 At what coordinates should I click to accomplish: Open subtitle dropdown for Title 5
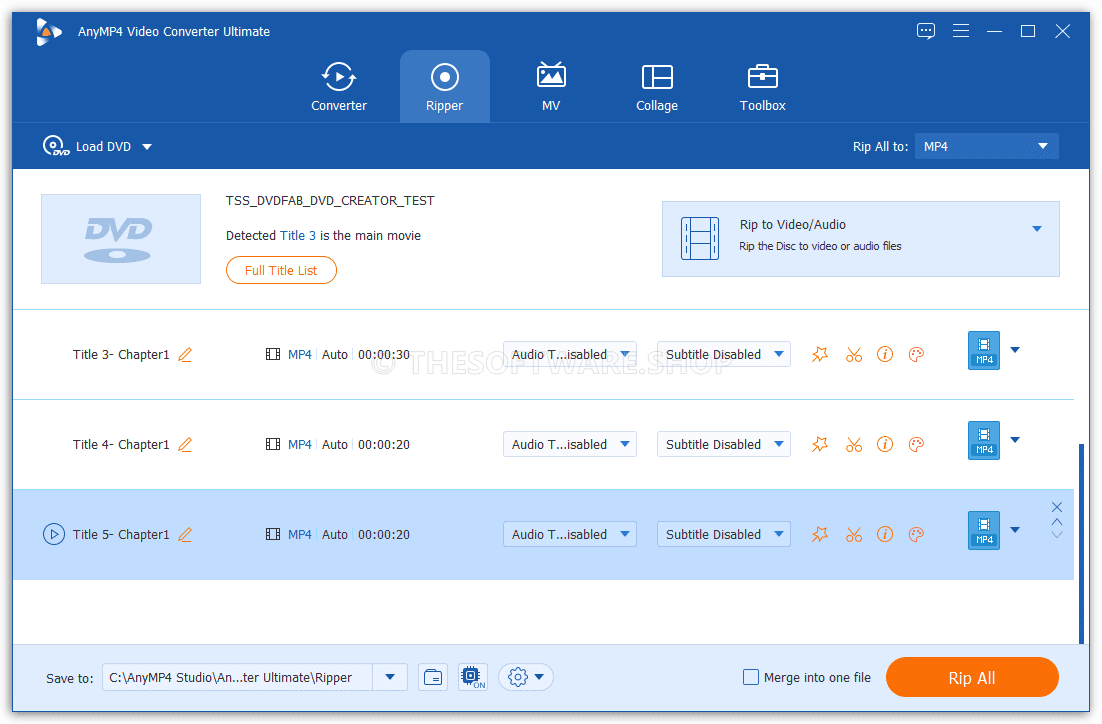pyautogui.click(x=724, y=534)
